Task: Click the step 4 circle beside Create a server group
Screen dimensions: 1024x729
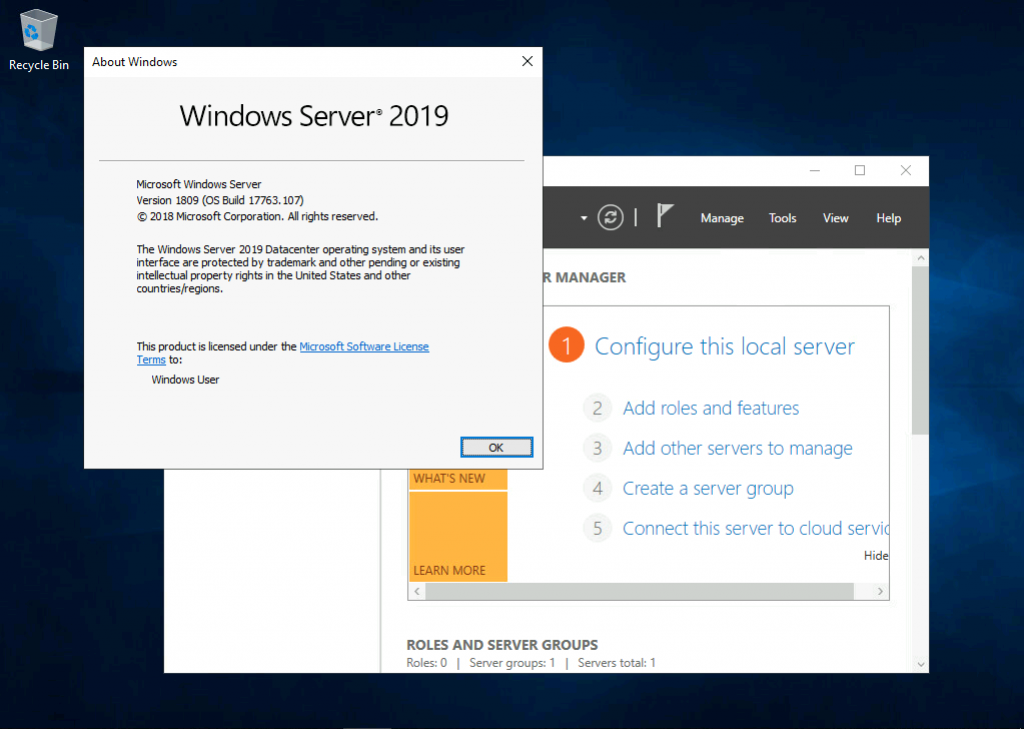Action: (x=597, y=488)
